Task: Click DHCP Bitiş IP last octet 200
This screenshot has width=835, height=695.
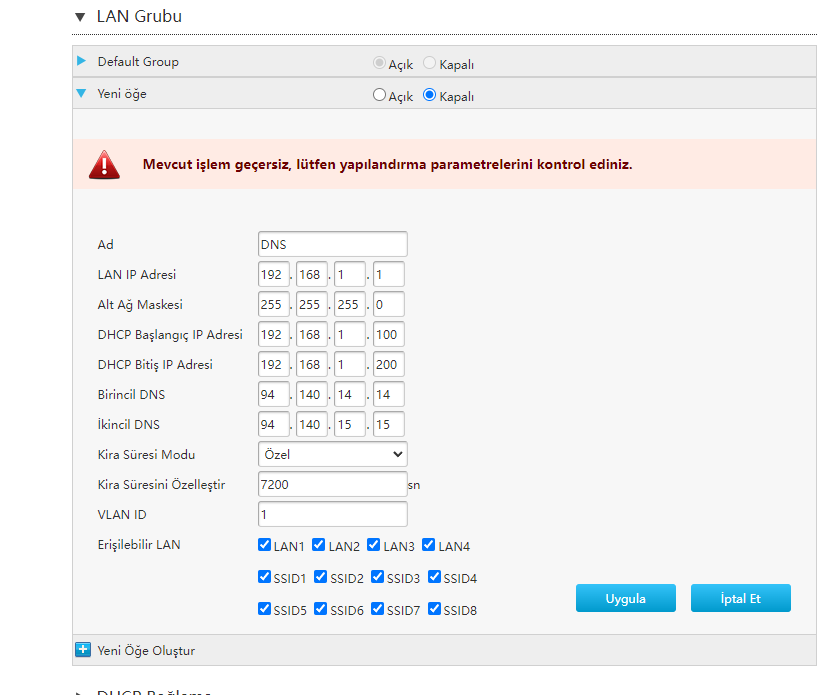Action: pos(389,364)
